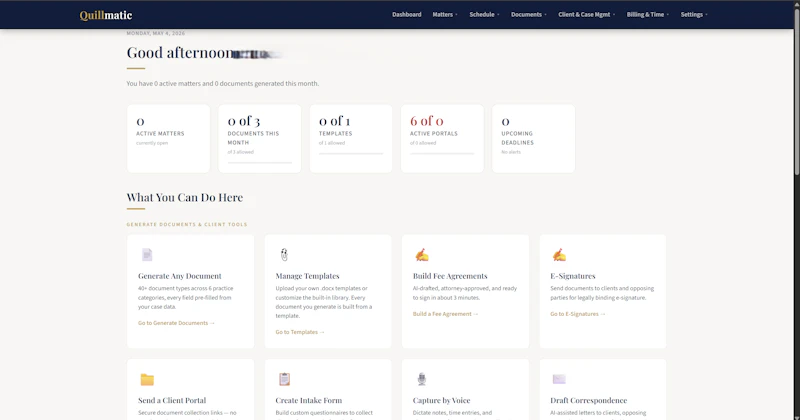Viewport: 800px width, 420px height.
Task: Click the Generate Documents & Client Tools label
Action: 187,225
